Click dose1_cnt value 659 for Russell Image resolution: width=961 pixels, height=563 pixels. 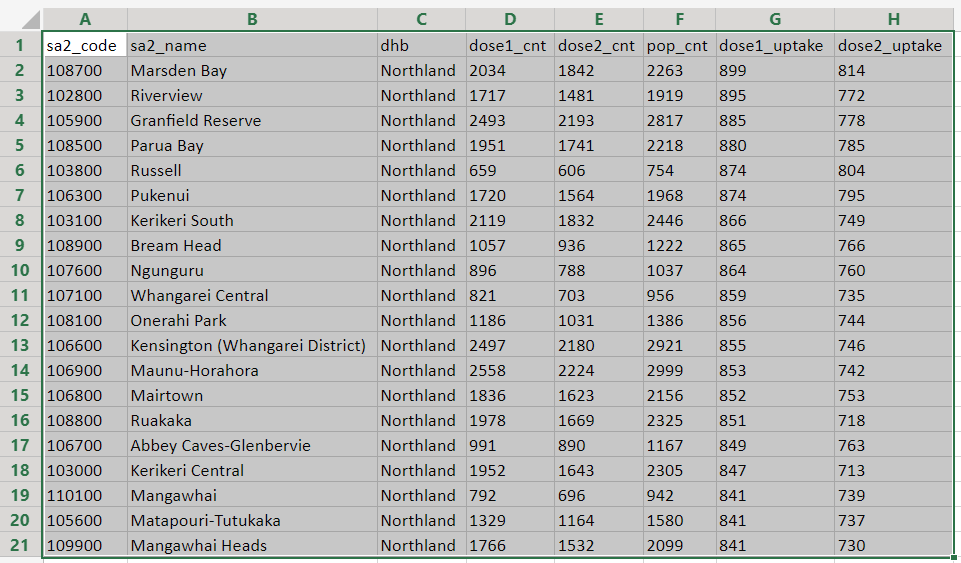(509, 171)
